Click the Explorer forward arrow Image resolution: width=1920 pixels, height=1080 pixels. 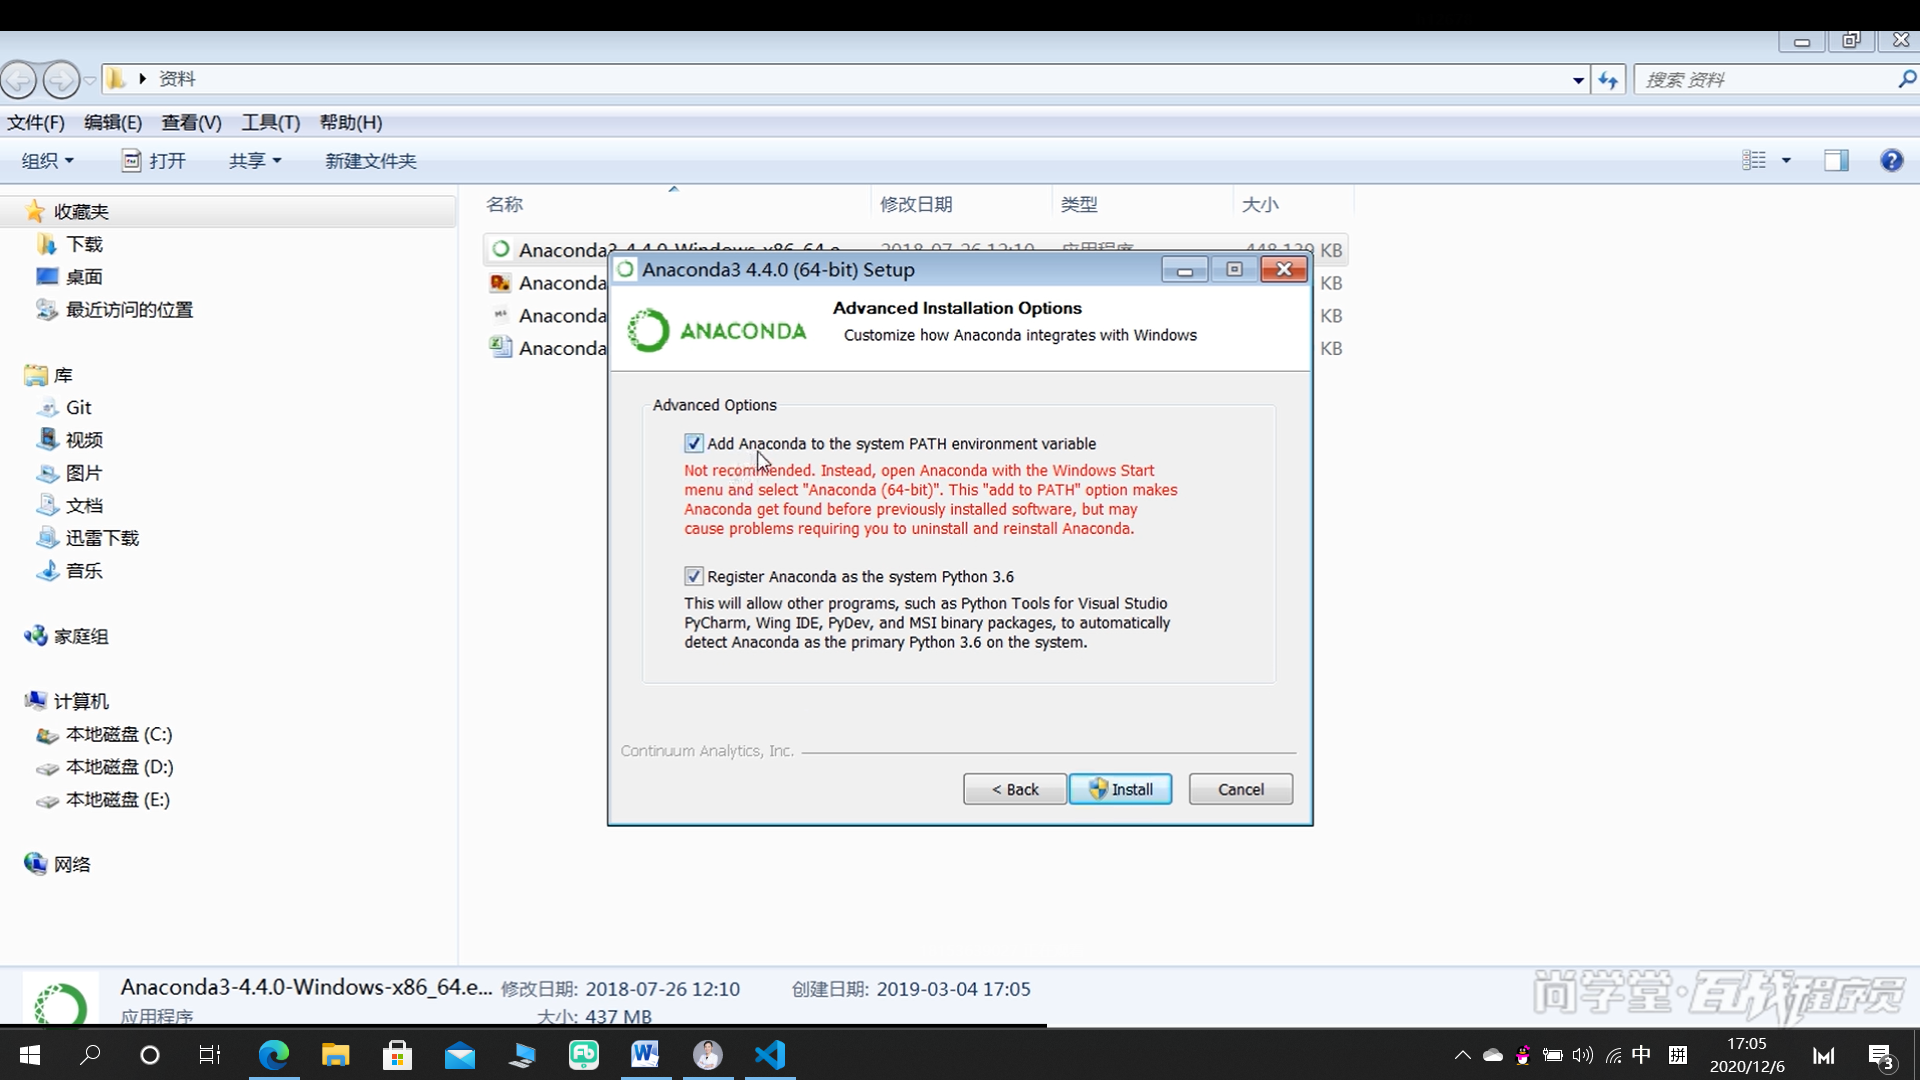(x=61, y=79)
